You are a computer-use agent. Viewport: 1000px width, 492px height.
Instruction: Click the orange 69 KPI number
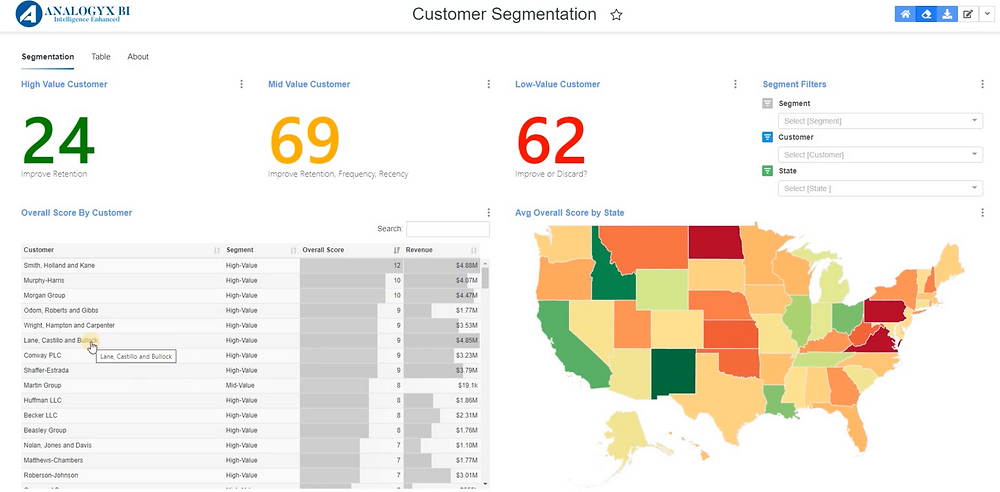[x=305, y=142]
